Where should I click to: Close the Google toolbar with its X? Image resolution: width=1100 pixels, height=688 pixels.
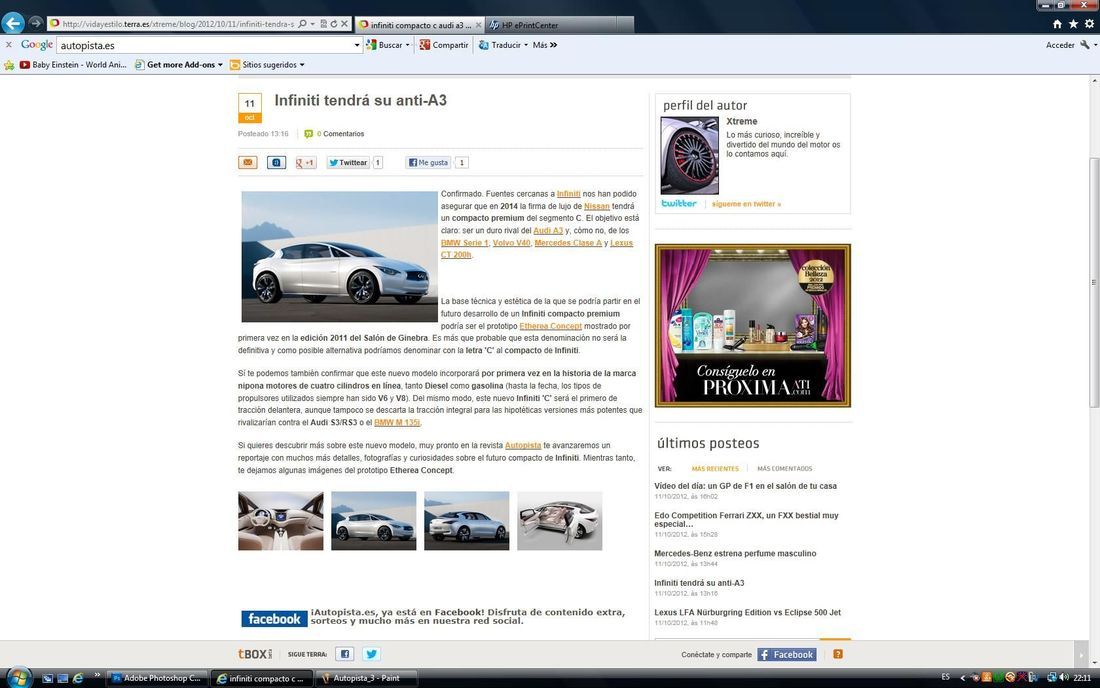8,44
